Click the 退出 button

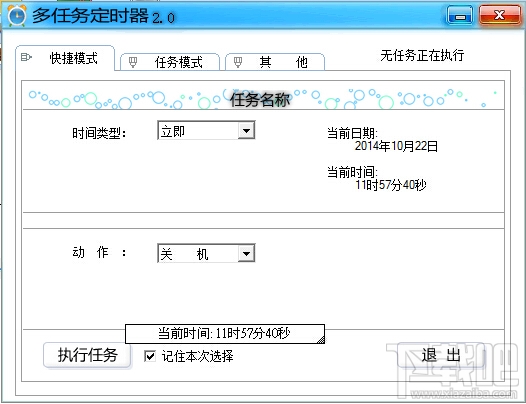[x=441, y=355]
